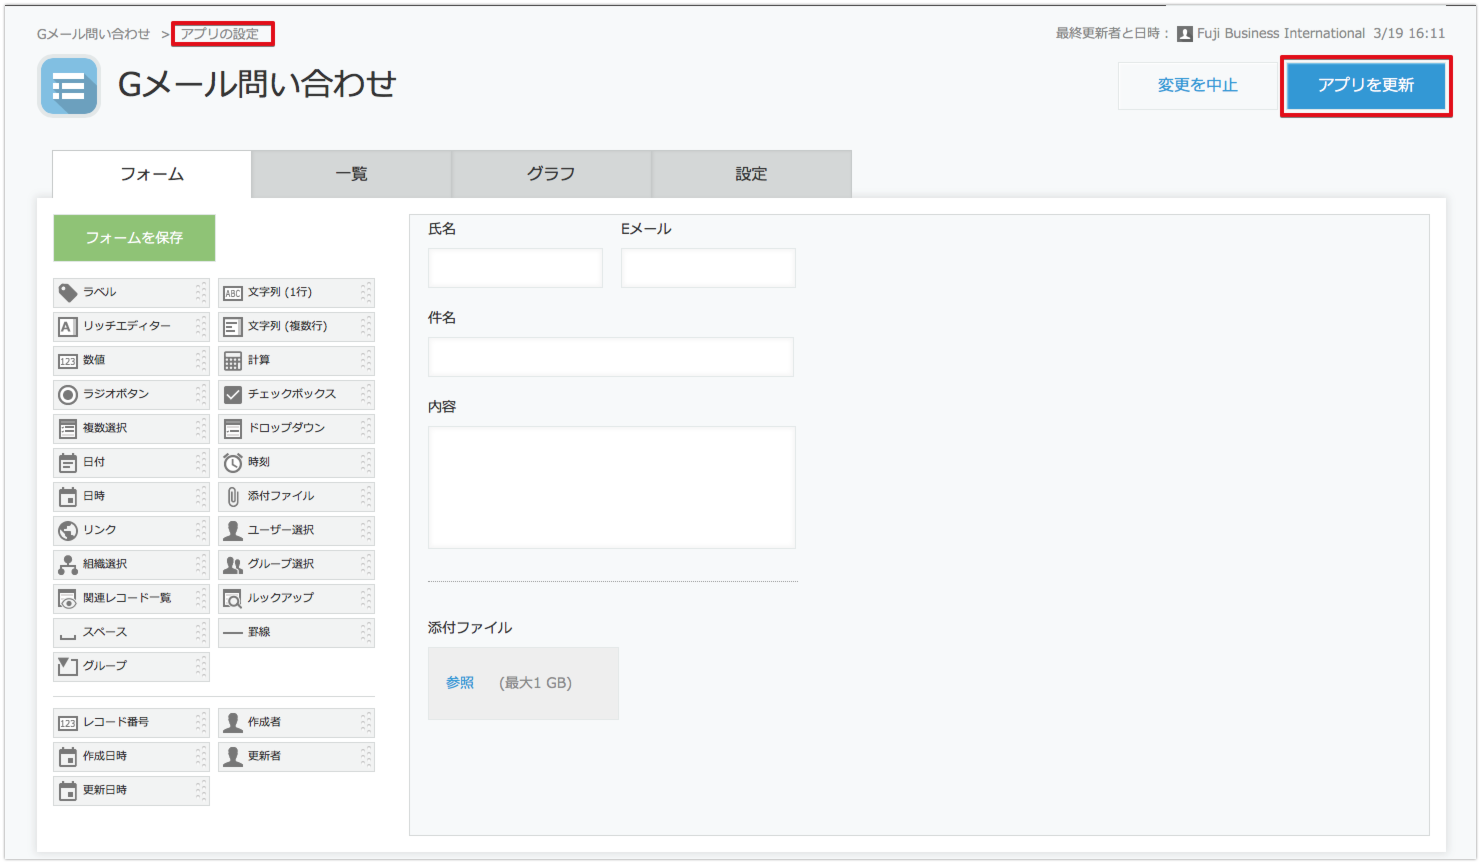
Task: Click the Lookup (ルックアップ) field icon
Action: tap(233, 598)
